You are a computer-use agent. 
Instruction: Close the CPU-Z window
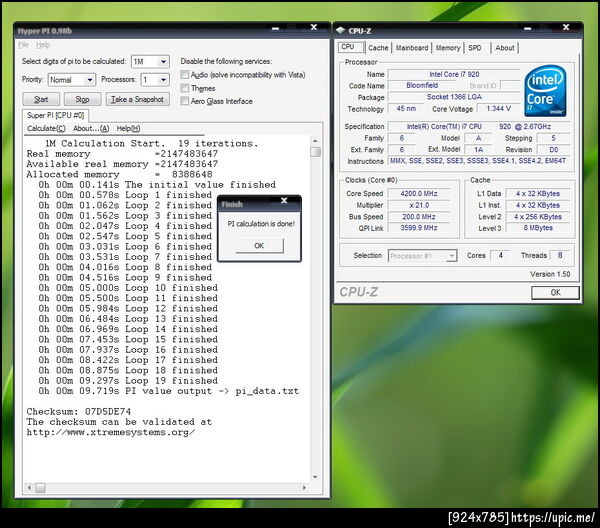[x=566, y=28]
